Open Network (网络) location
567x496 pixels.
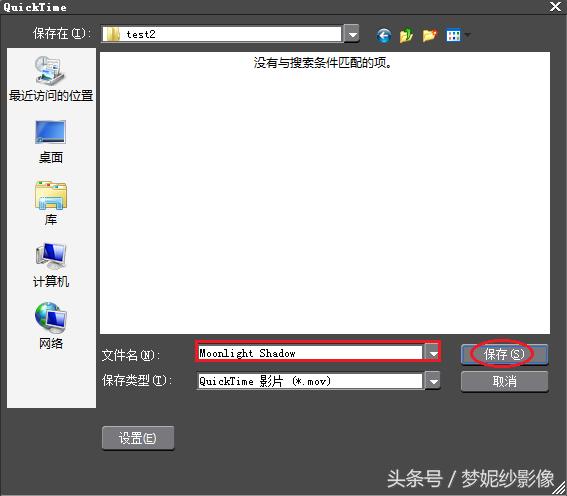point(51,326)
